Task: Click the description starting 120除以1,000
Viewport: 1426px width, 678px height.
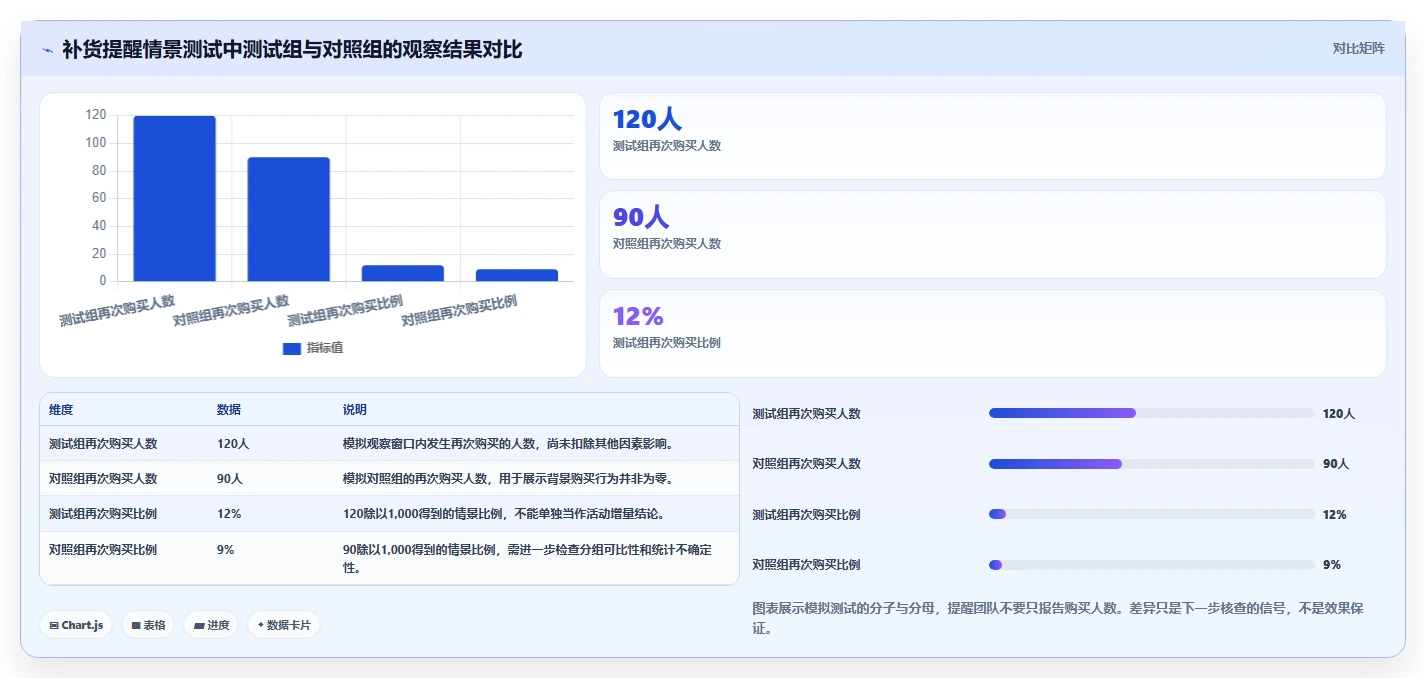Action: click(504, 514)
